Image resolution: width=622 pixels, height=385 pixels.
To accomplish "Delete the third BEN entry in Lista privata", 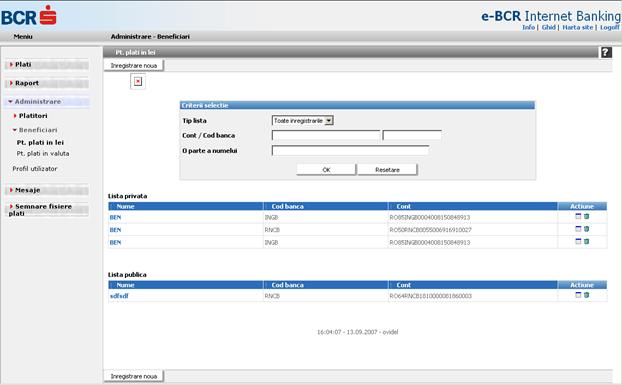I will point(586,241).
